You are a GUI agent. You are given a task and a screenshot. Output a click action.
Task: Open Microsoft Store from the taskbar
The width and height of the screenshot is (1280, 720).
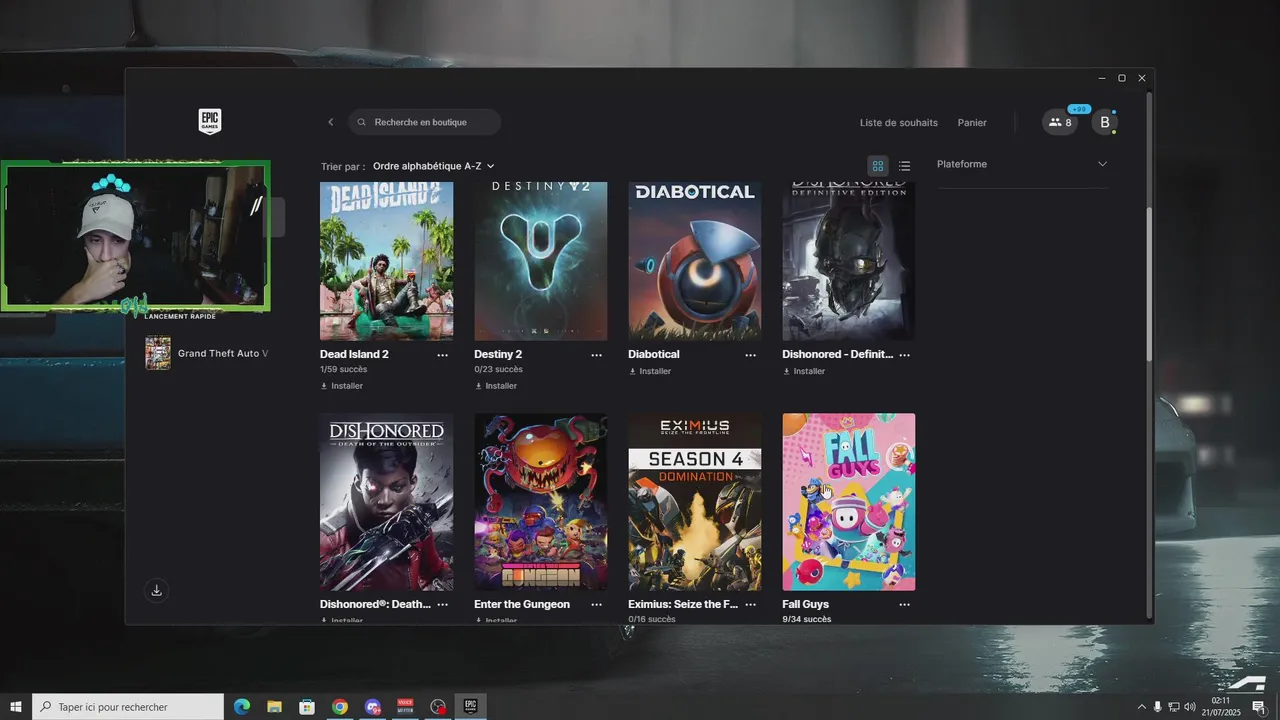pos(307,707)
